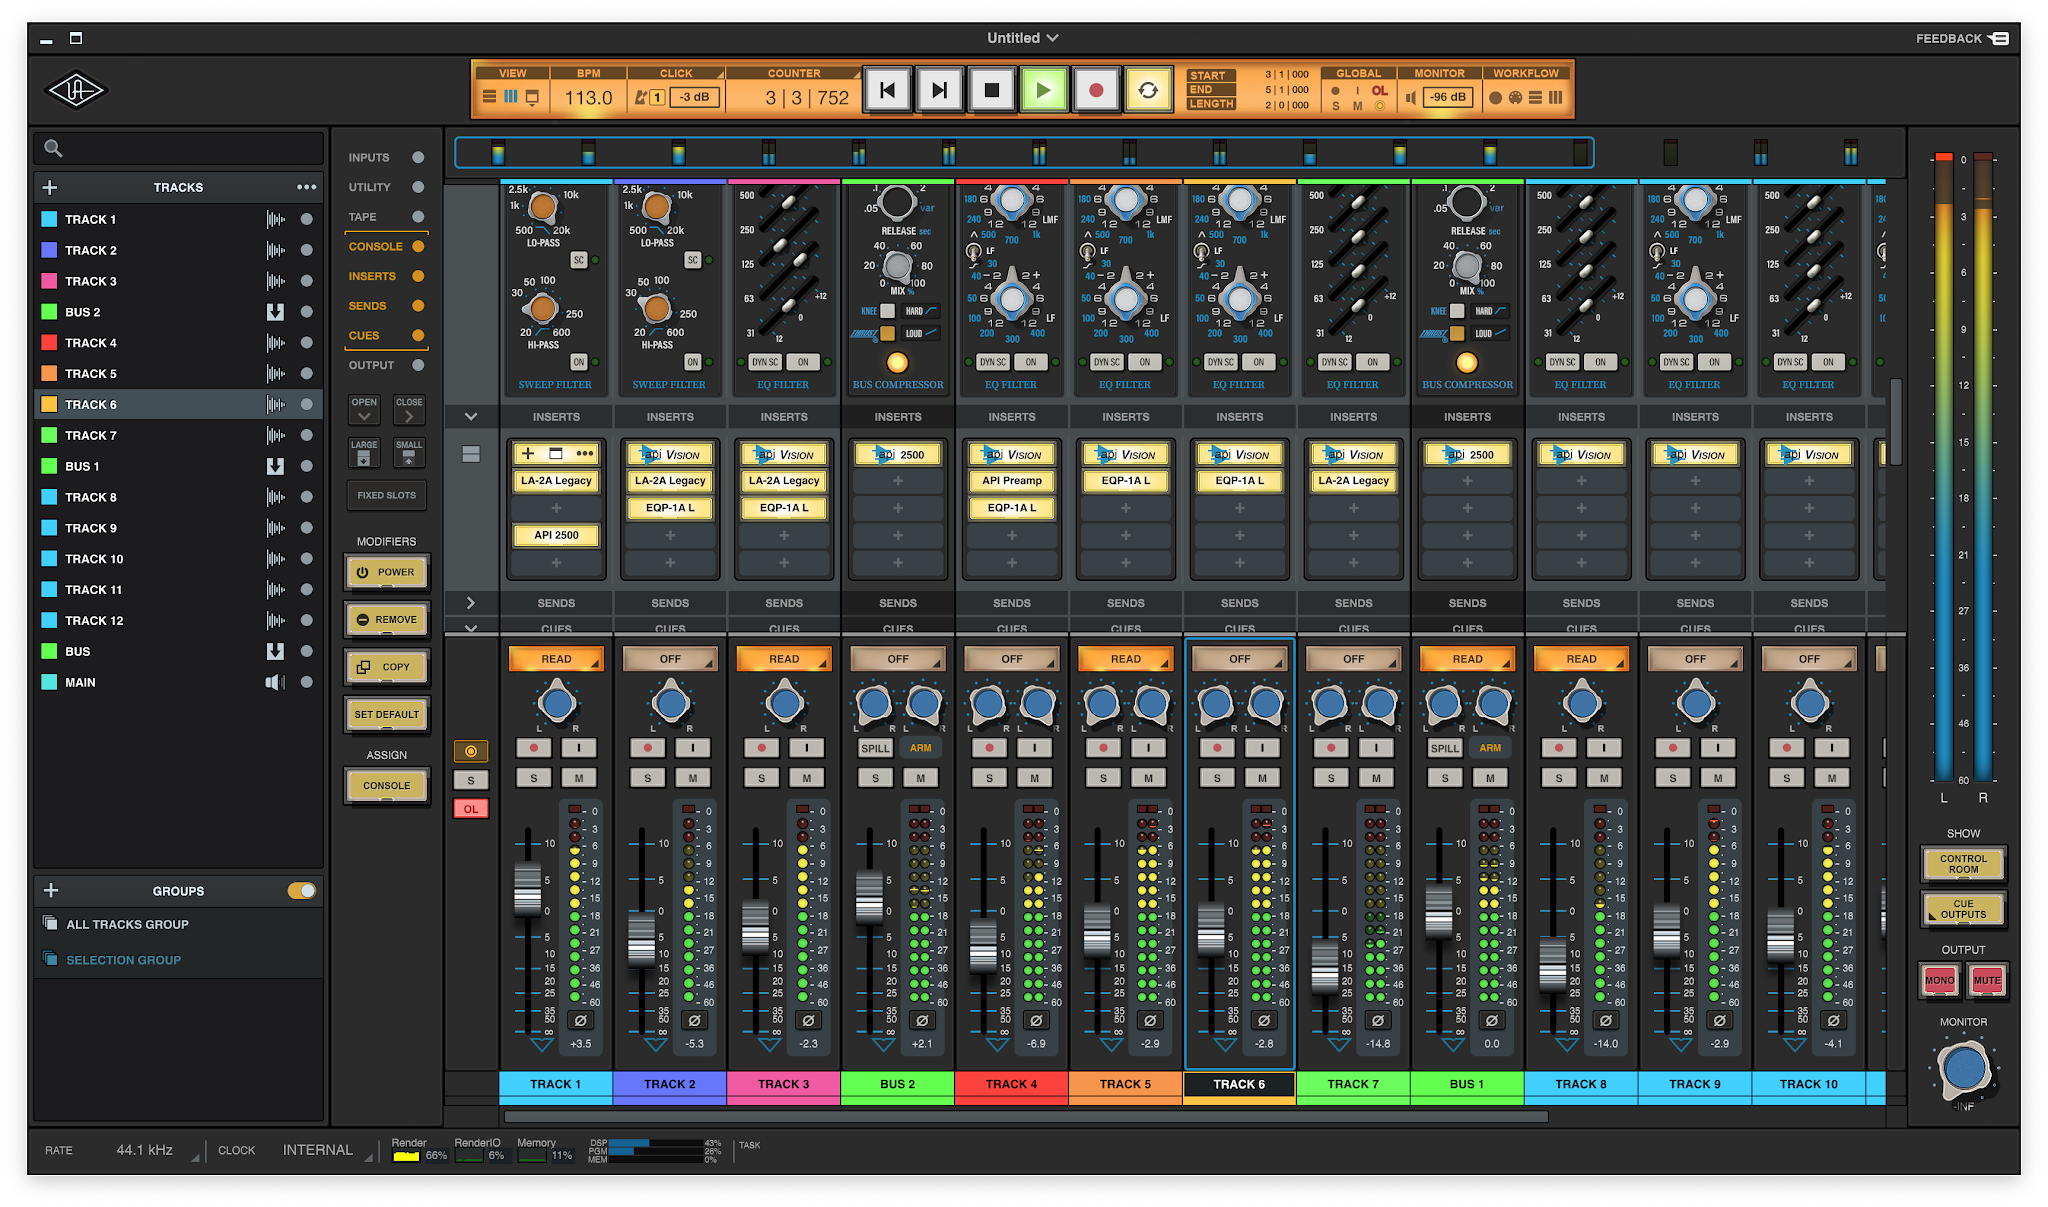Toggle the MONO output button
2048x1207 pixels.
coord(1940,980)
